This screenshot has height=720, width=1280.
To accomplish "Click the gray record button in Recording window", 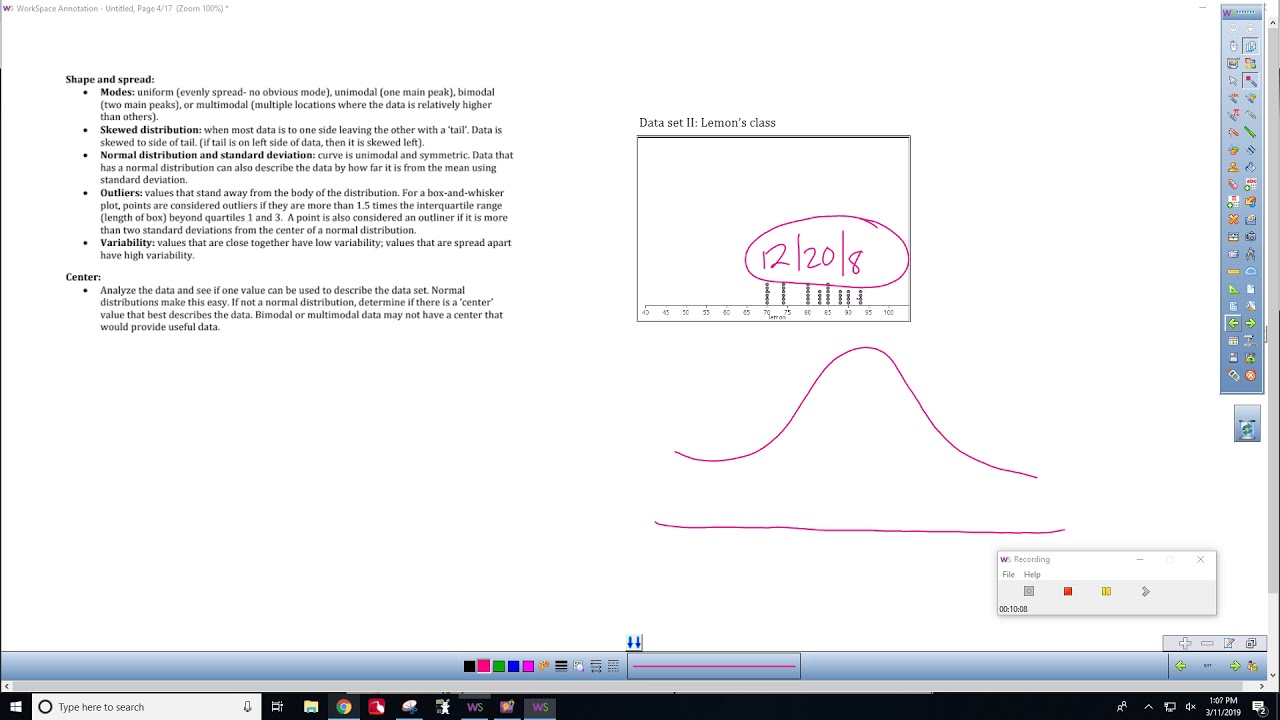I will point(1029,591).
